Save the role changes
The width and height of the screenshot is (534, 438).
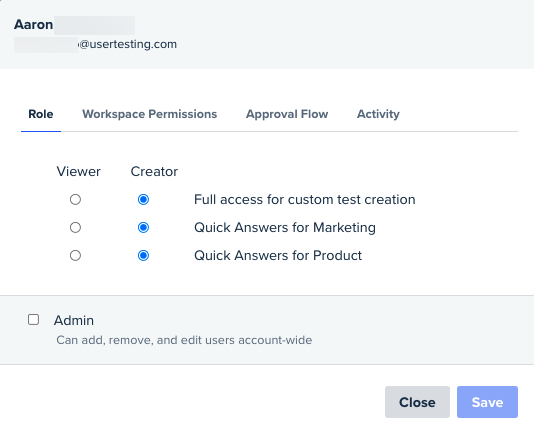pos(487,402)
